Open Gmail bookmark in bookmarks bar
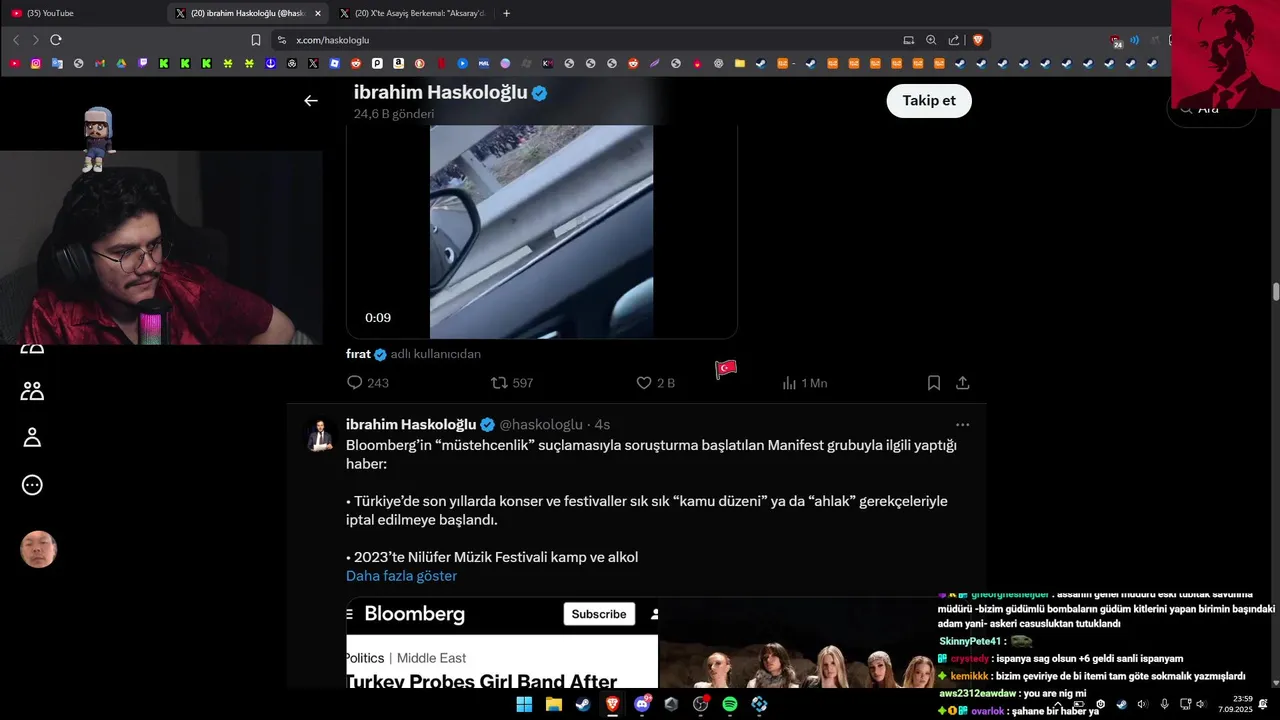This screenshot has width=1280, height=720. click(100, 63)
